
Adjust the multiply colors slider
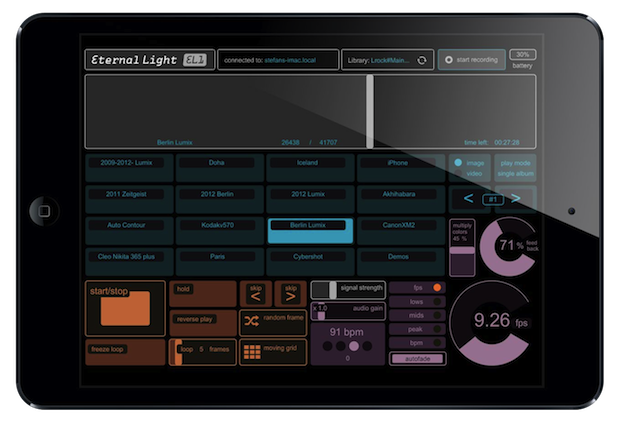(462, 248)
